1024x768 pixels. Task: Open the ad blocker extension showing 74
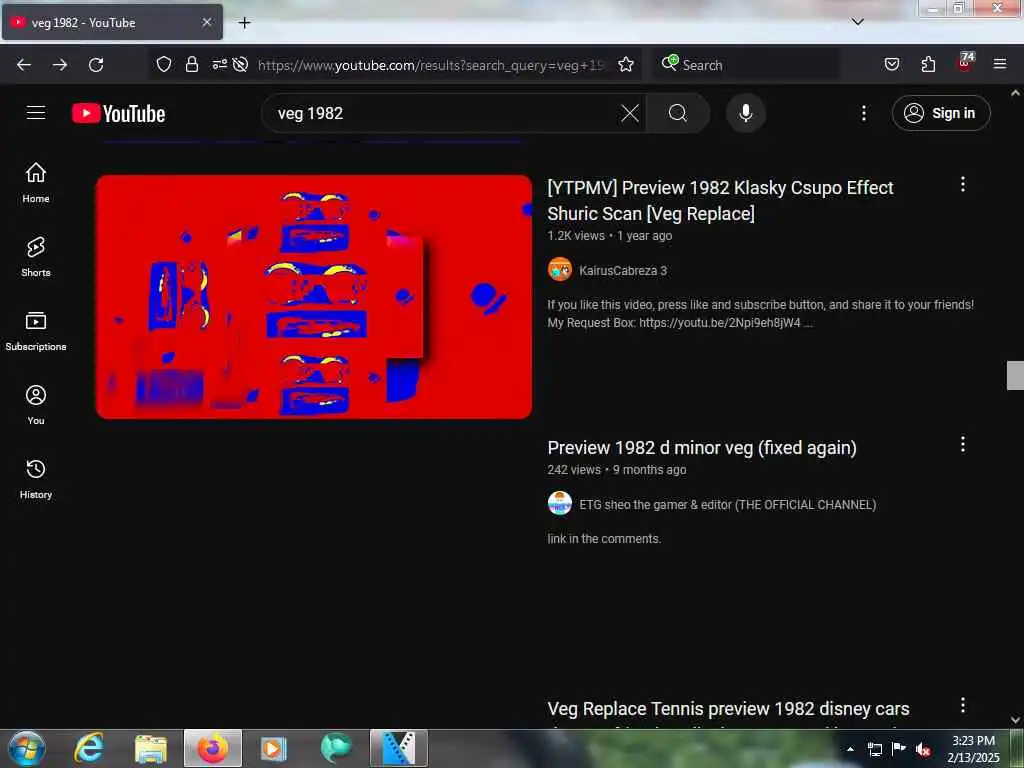coord(965,63)
